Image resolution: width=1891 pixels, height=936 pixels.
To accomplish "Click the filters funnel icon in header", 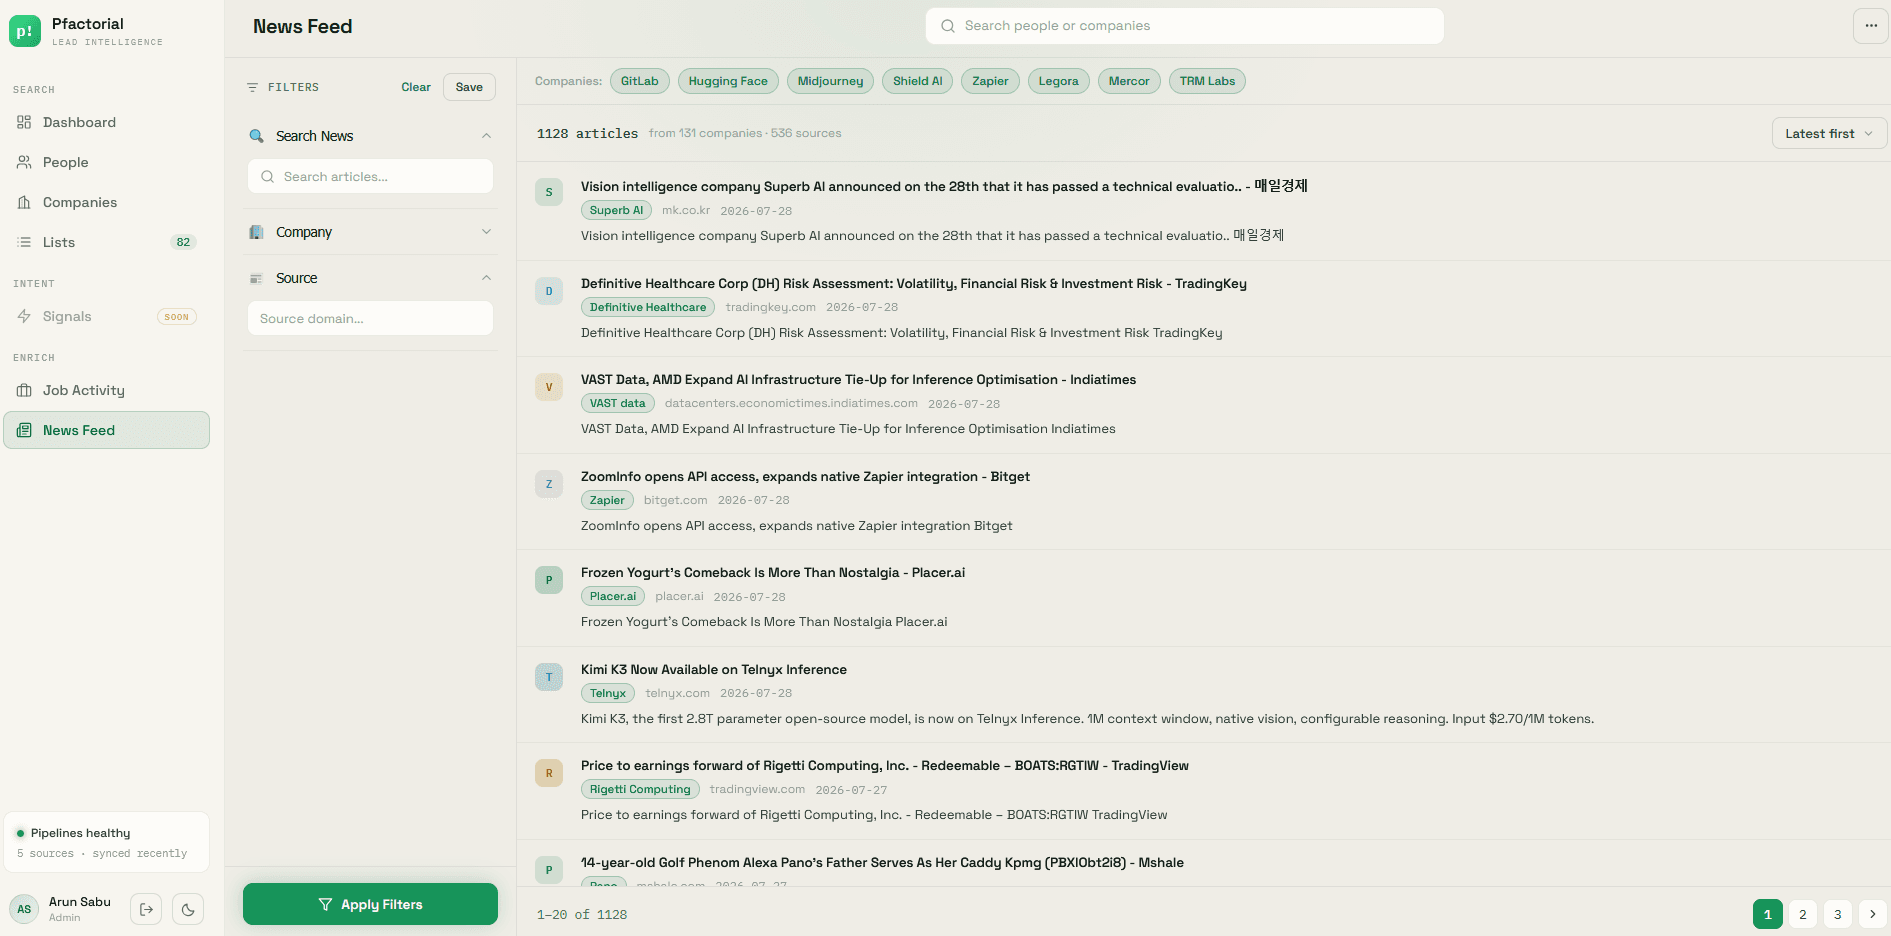I will pos(252,87).
